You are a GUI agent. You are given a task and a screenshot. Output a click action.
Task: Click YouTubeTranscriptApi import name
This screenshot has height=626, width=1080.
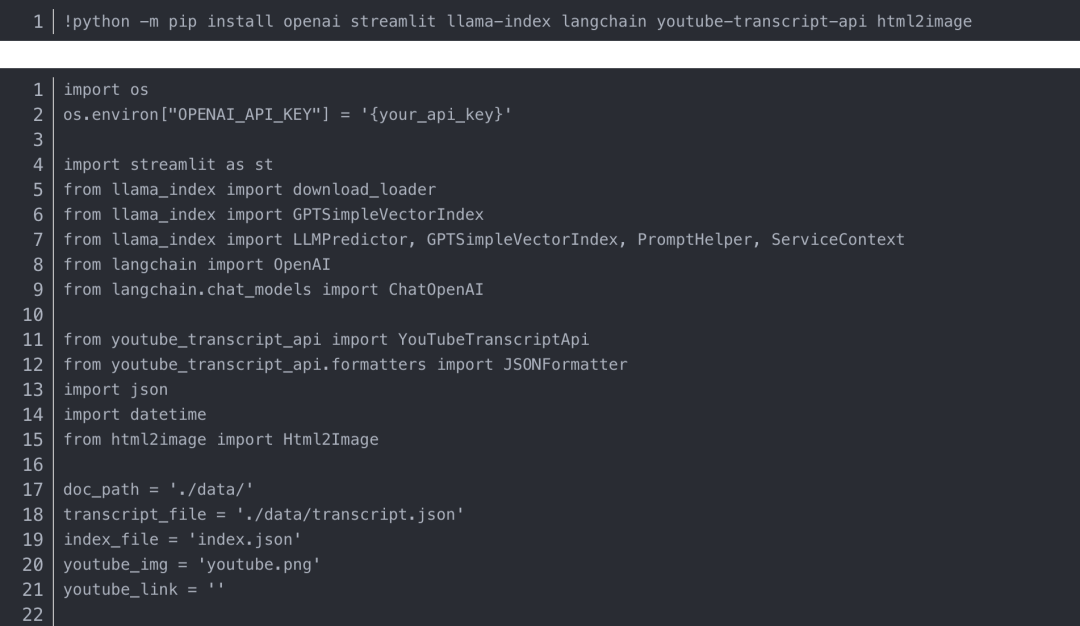pyautogui.click(x=493, y=339)
